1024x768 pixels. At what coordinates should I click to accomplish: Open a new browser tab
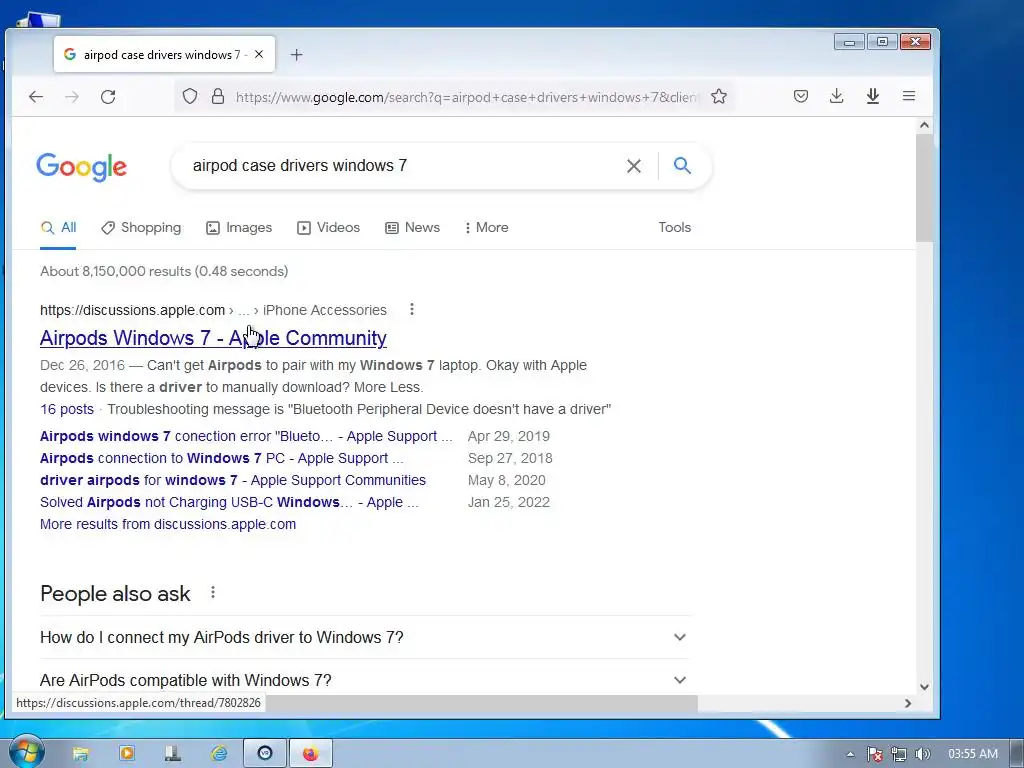(x=296, y=55)
